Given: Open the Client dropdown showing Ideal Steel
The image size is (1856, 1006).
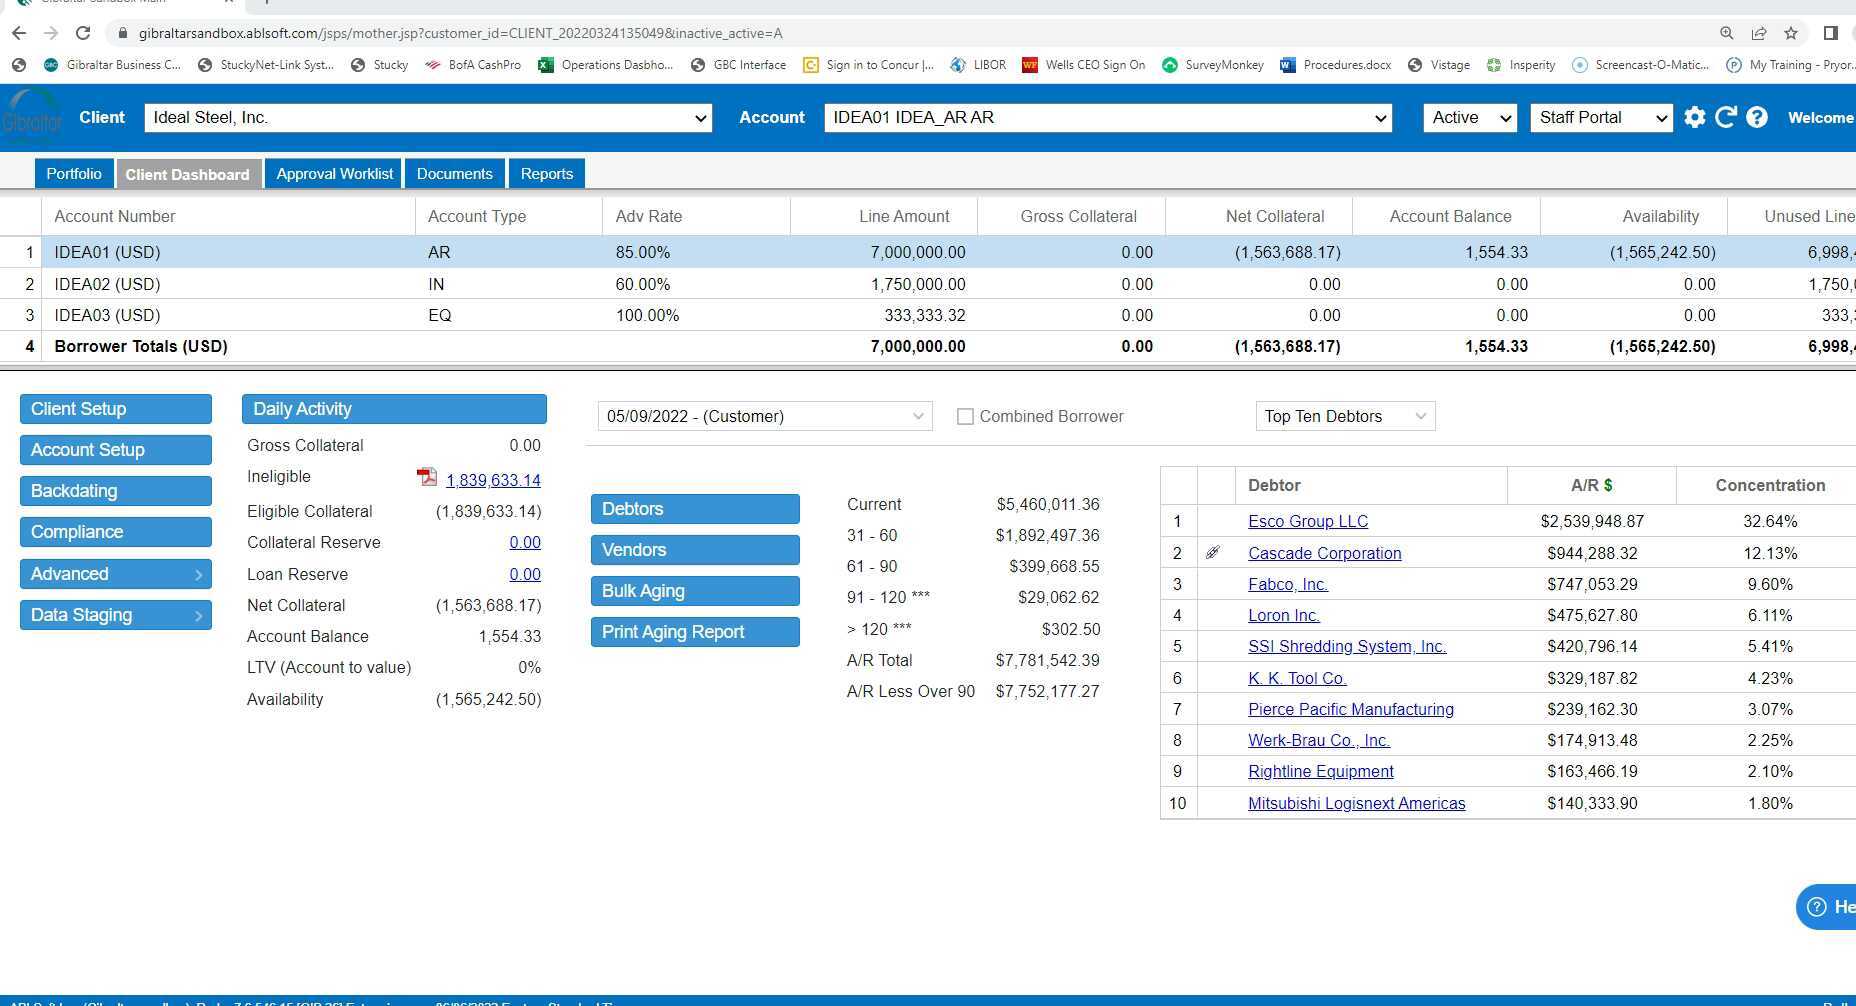Looking at the screenshot, I should coord(428,118).
